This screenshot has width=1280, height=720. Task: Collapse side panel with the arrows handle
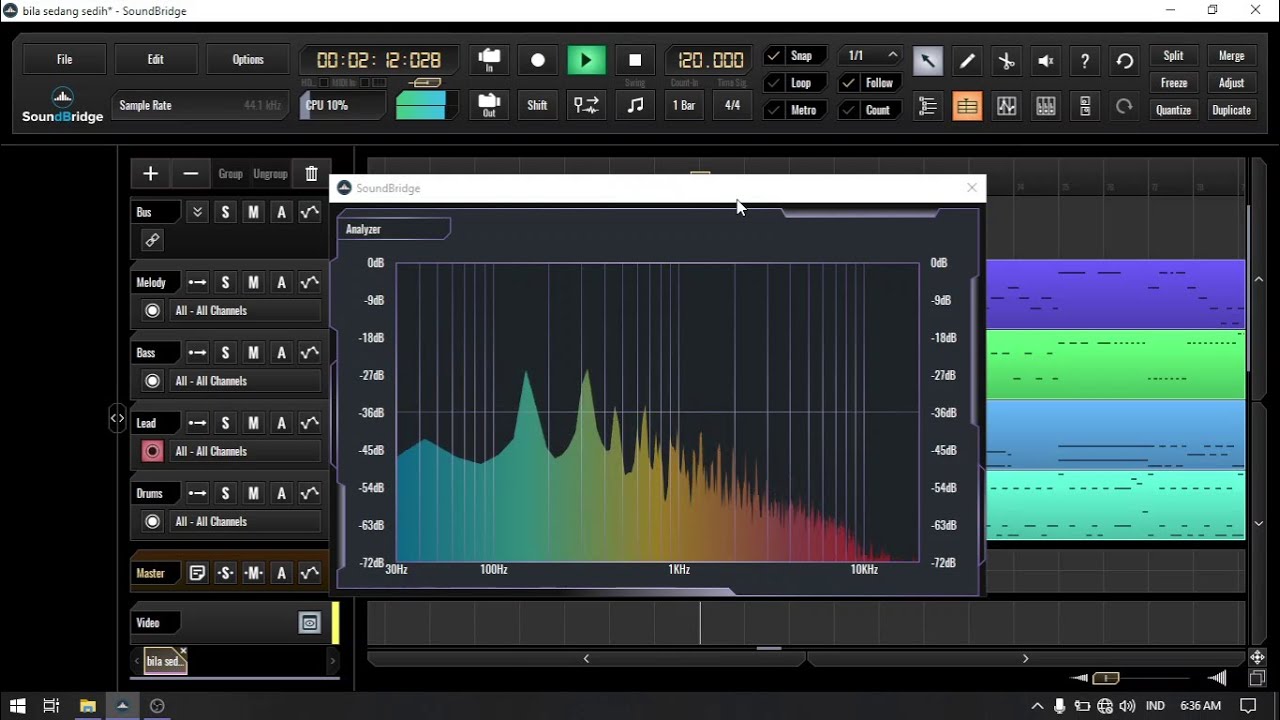tap(117, 419)
